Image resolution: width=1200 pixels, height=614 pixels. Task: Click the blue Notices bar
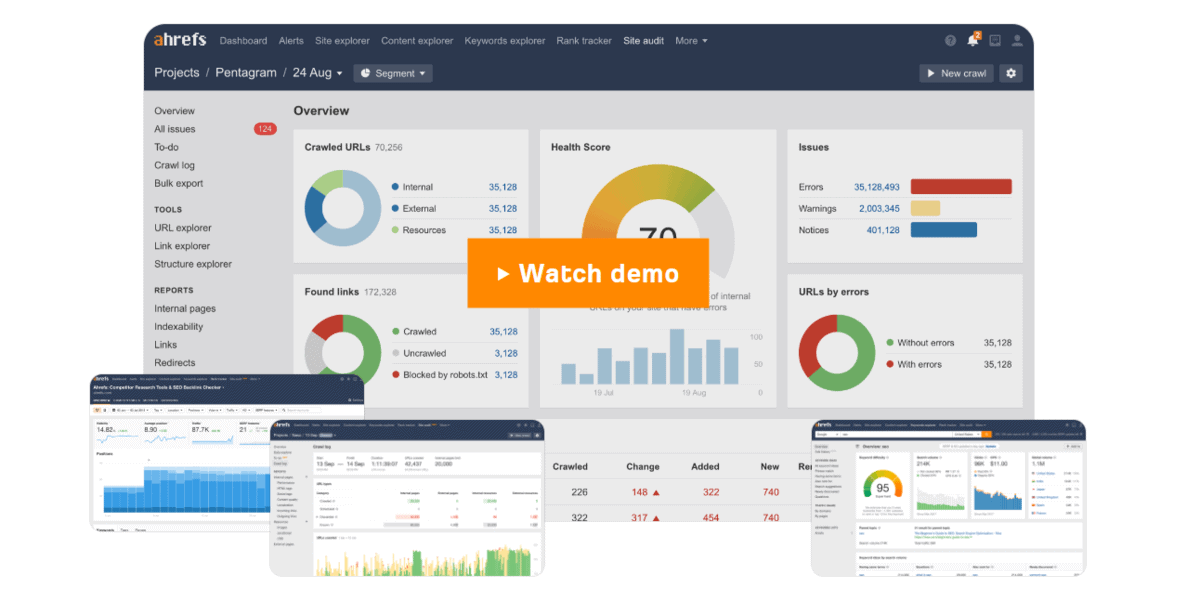point(944,230)
